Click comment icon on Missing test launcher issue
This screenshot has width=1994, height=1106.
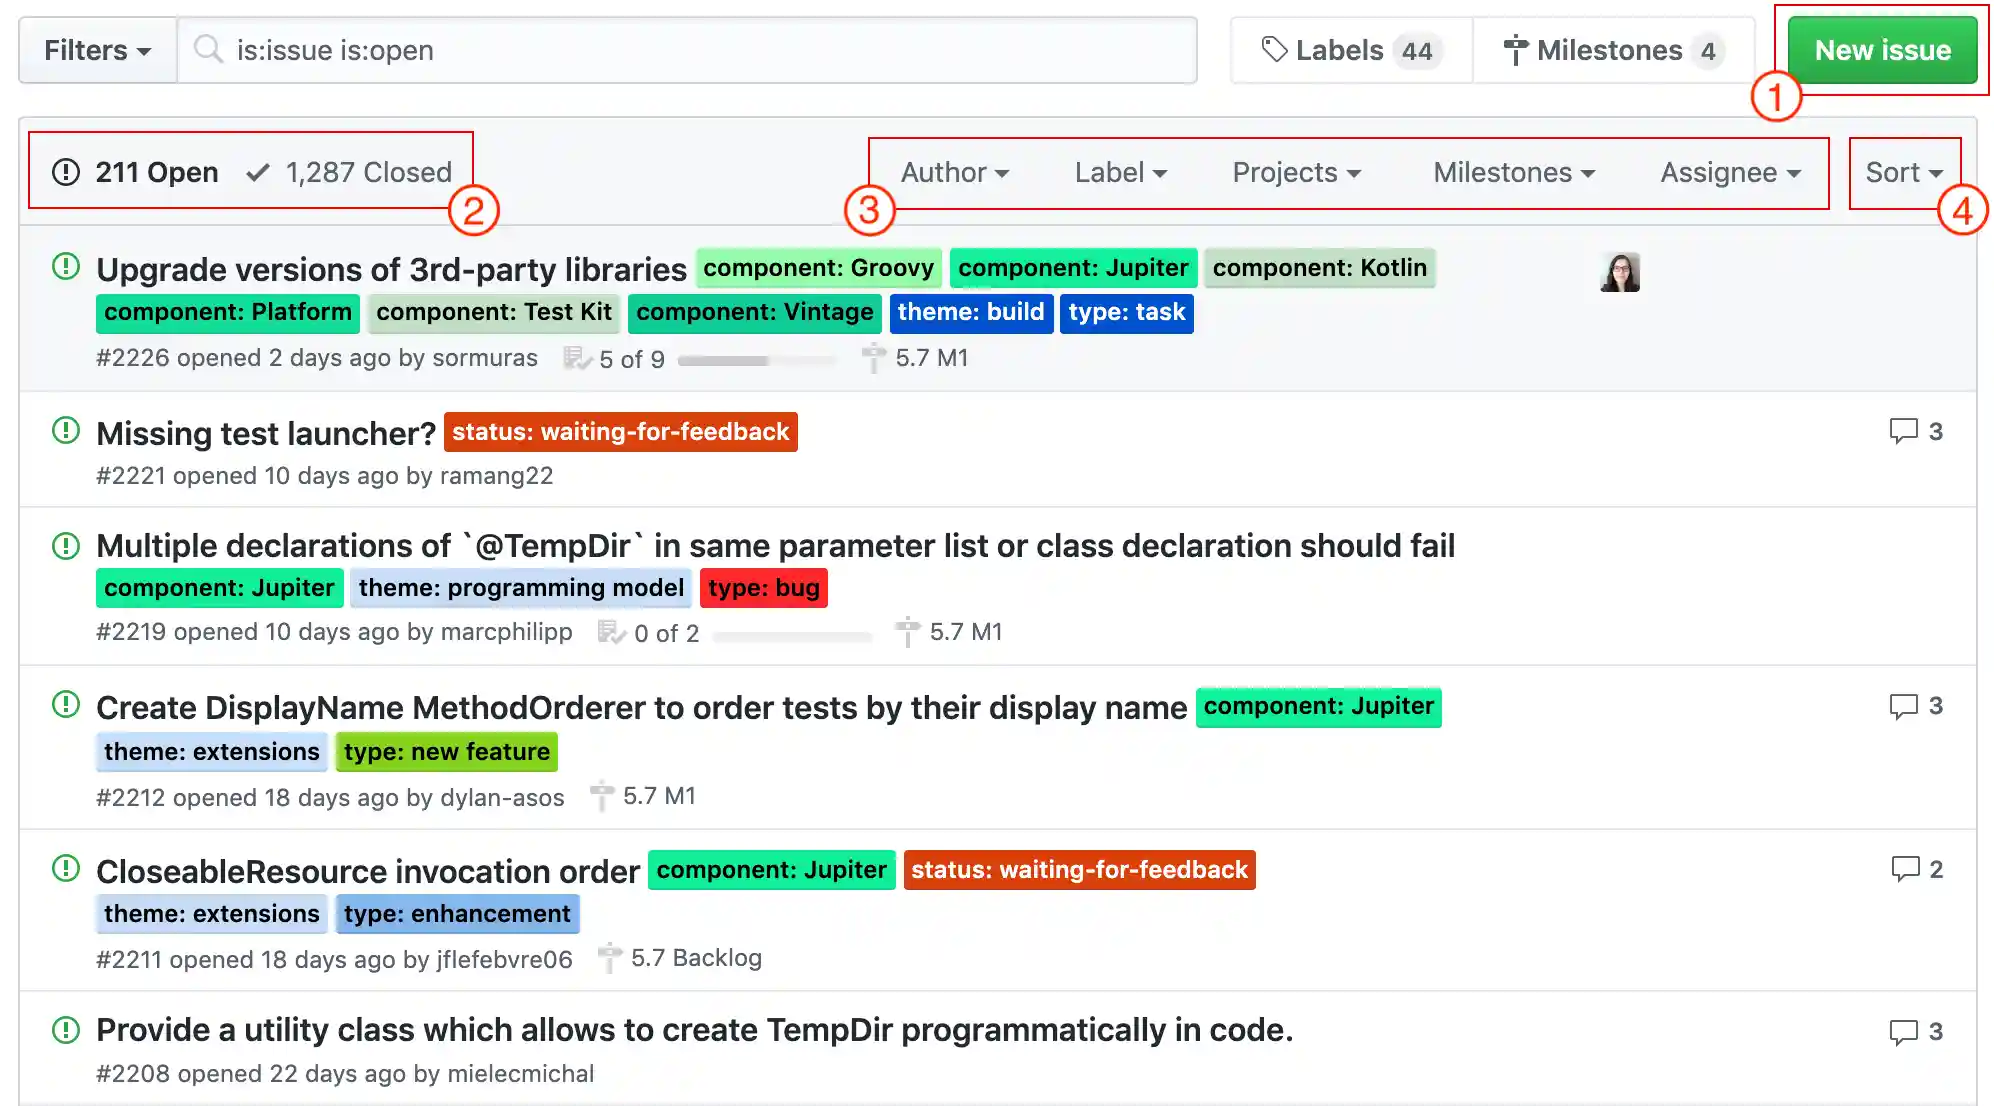pos(1902,431)
